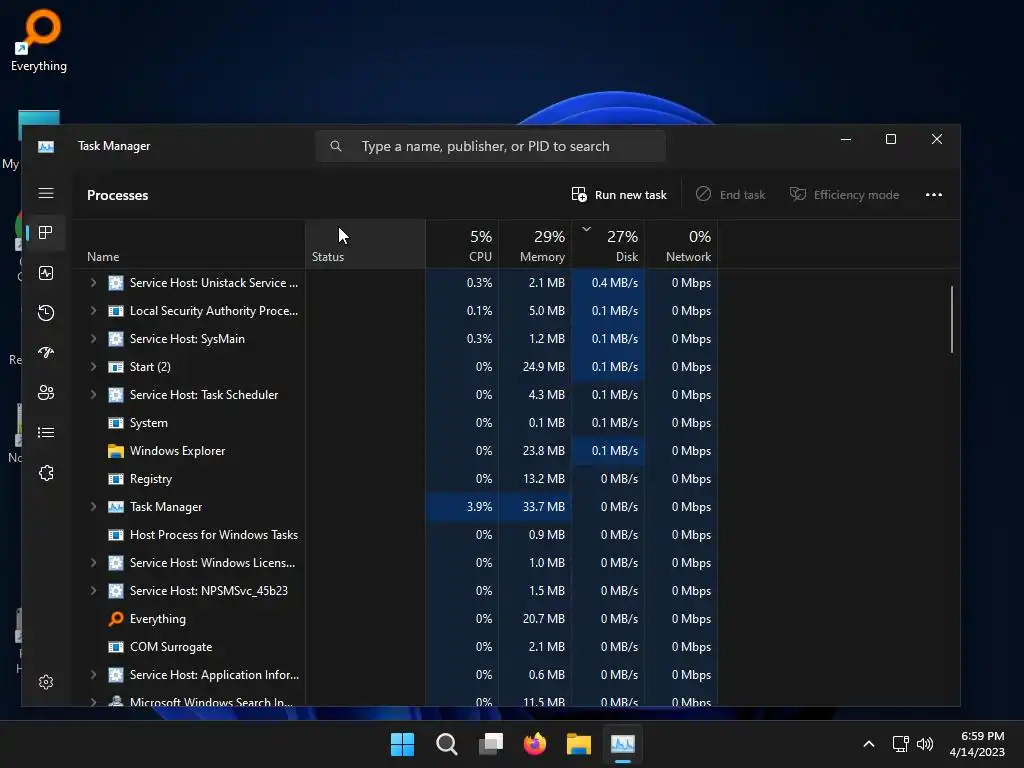Select the Processes sidebar icon

pyautogui.click(x=46, y=233)
